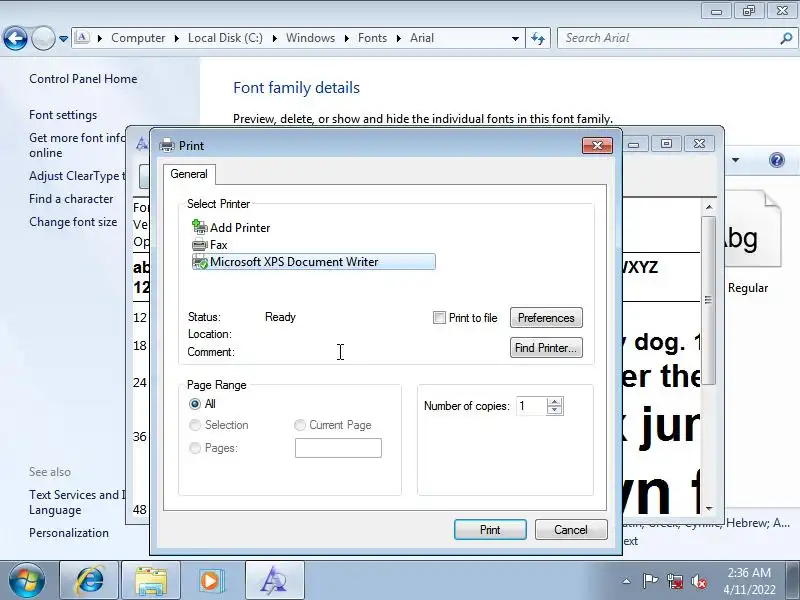This screenshot has height=600, width=800.
Task: Select the Arial Regular font thumbnail
Action: [x=752, y=230]
